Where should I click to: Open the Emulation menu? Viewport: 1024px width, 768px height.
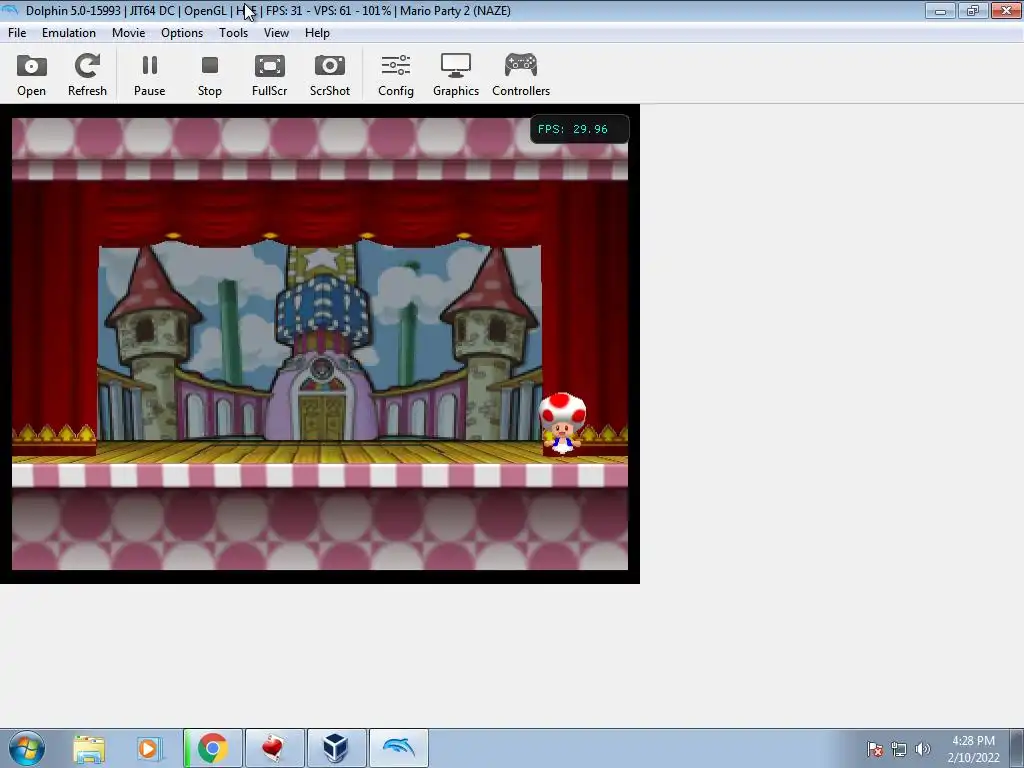pyautogui.click(x=69, y=33)
